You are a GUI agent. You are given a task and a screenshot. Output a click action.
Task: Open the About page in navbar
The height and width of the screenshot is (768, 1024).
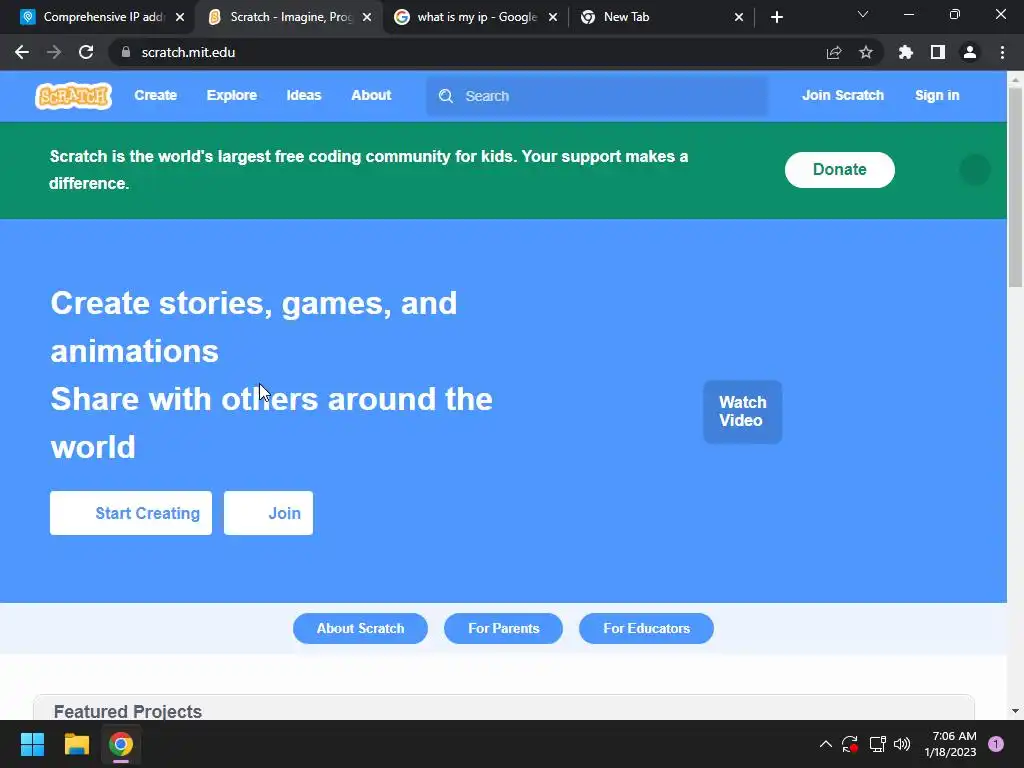pos(371,95)
